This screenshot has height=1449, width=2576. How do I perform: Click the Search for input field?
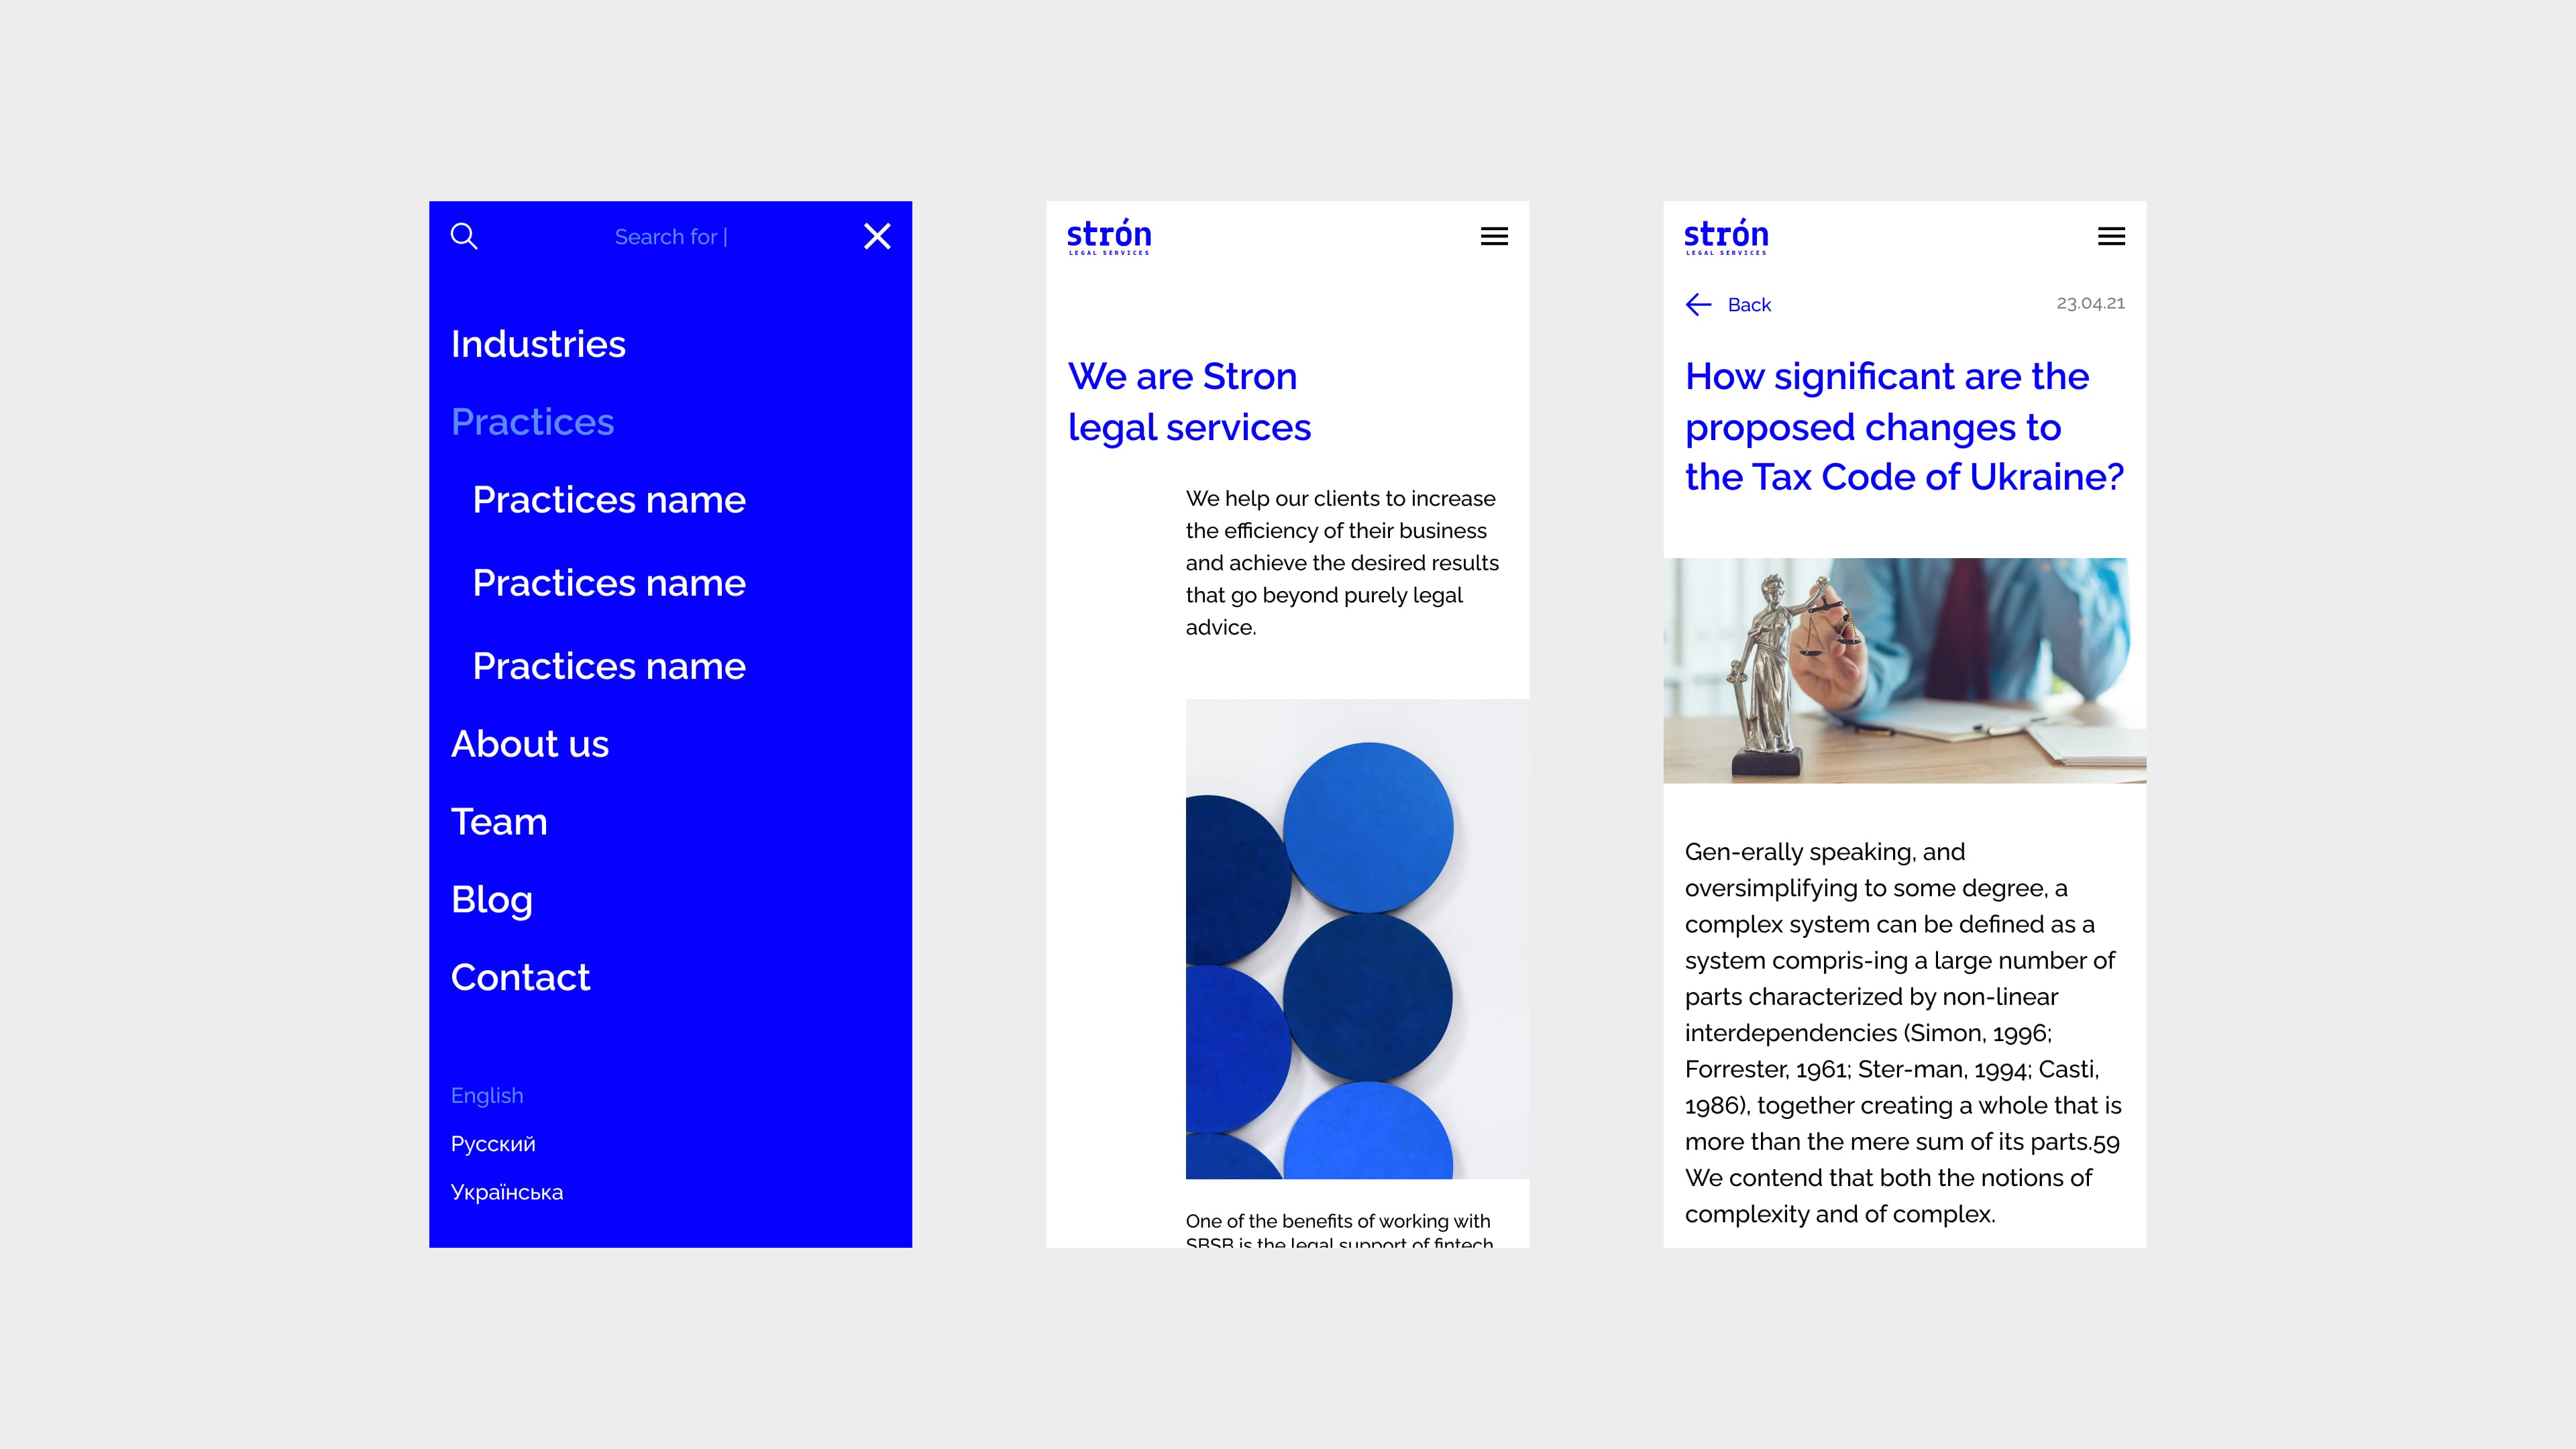[x=670, y=237]
